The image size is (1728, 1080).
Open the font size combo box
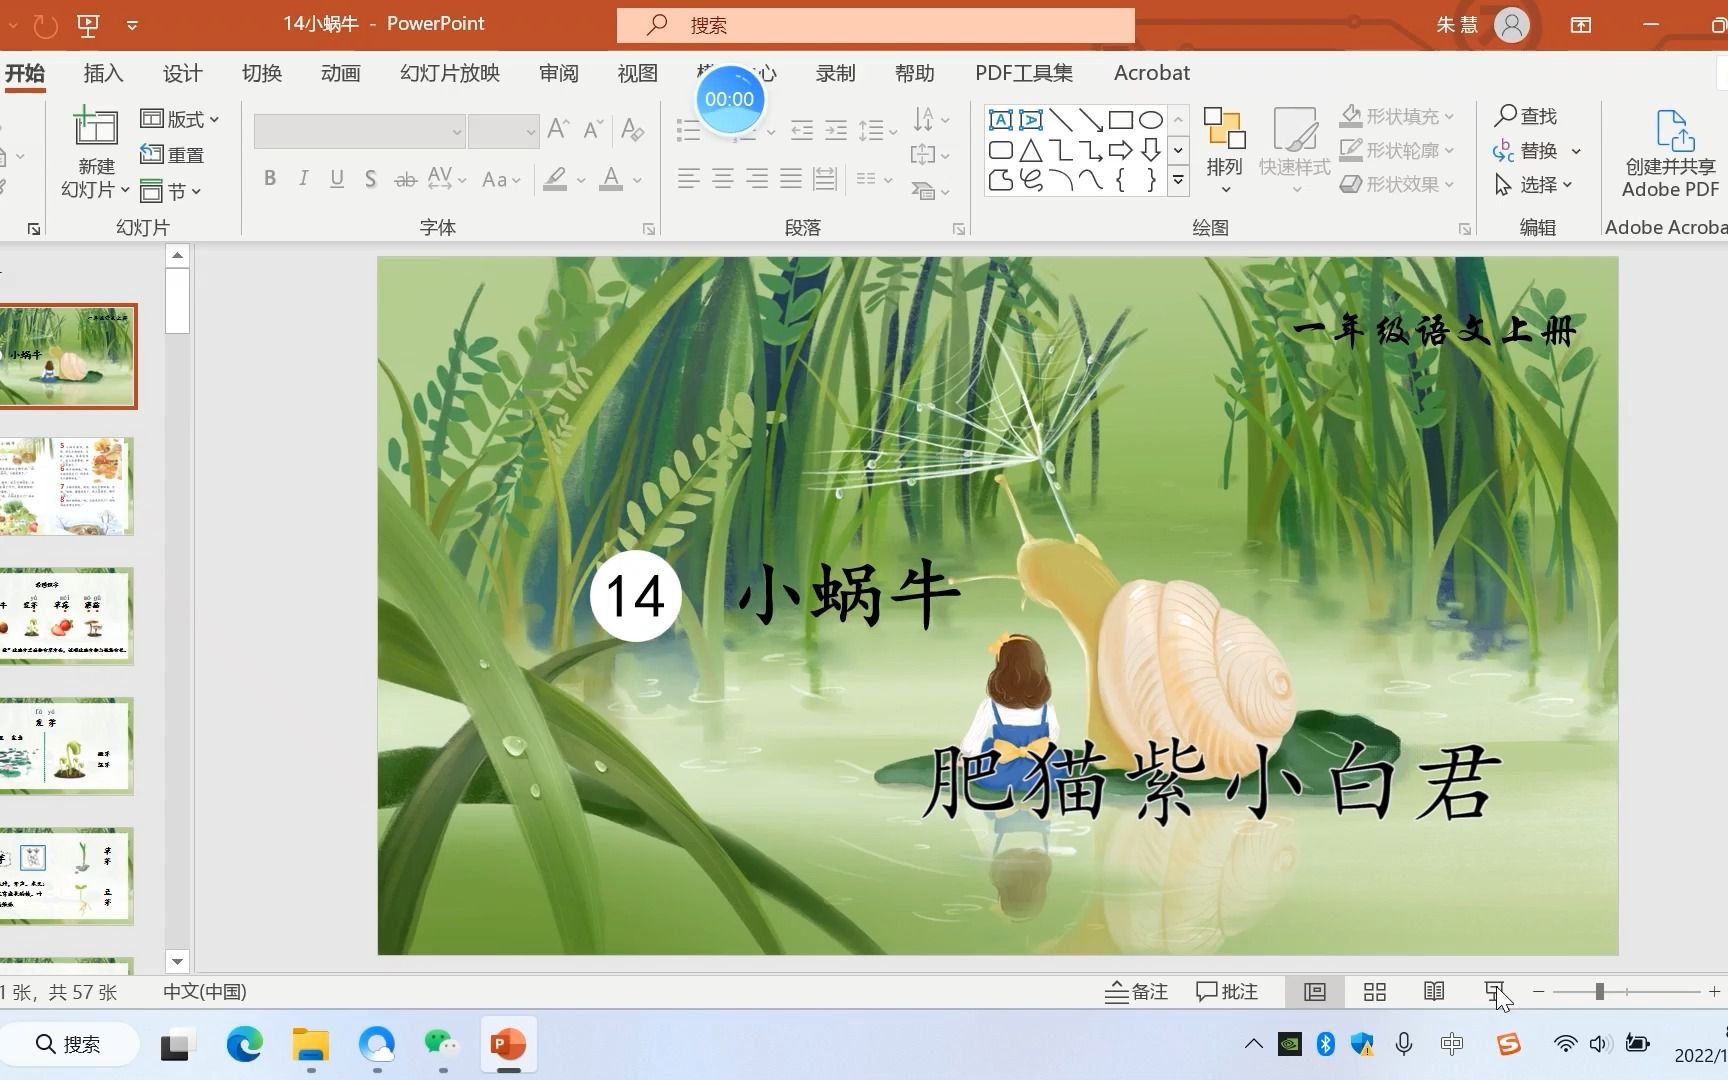pos(504,131)
